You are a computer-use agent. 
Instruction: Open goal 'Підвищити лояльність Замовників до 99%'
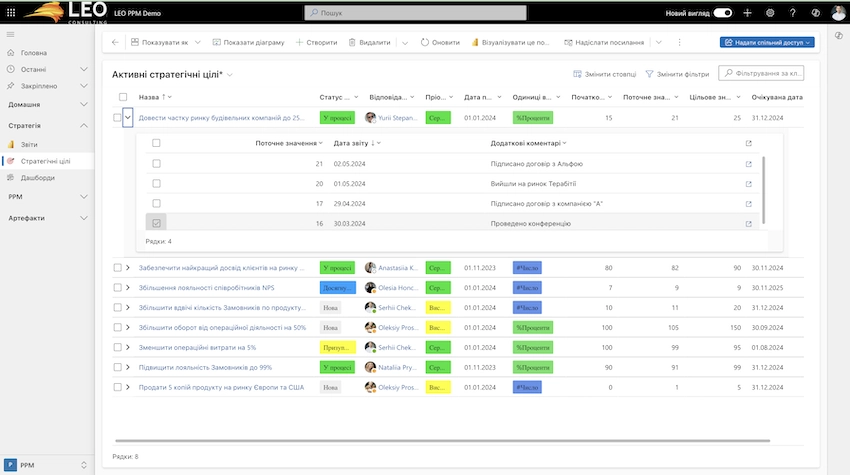205,367
